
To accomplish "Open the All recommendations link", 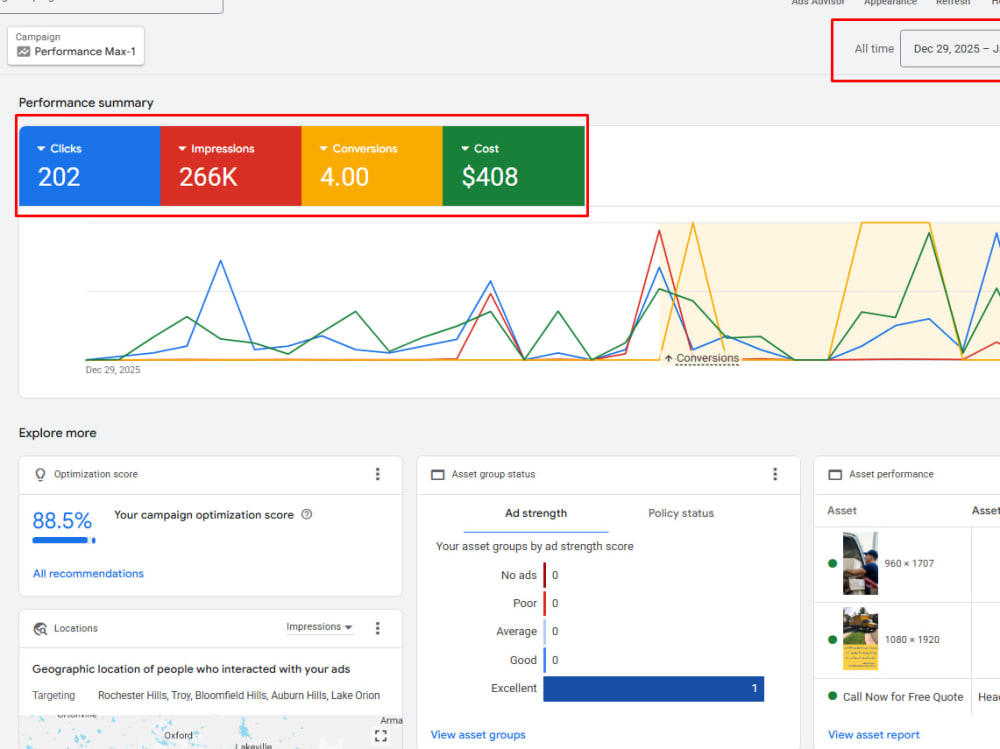I will pos(88,574).
